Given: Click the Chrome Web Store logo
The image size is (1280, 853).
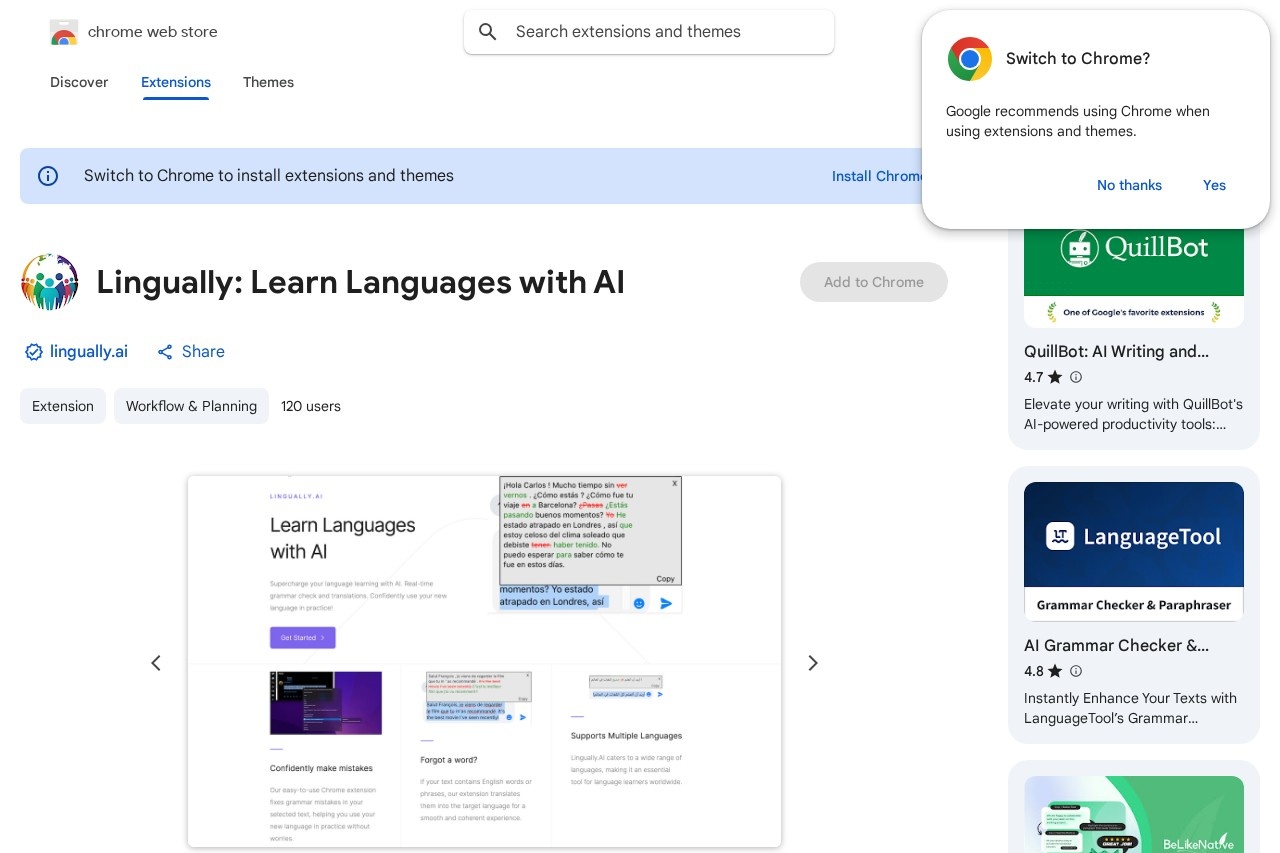Looking at the screenshot, I should tap(64, 32).
